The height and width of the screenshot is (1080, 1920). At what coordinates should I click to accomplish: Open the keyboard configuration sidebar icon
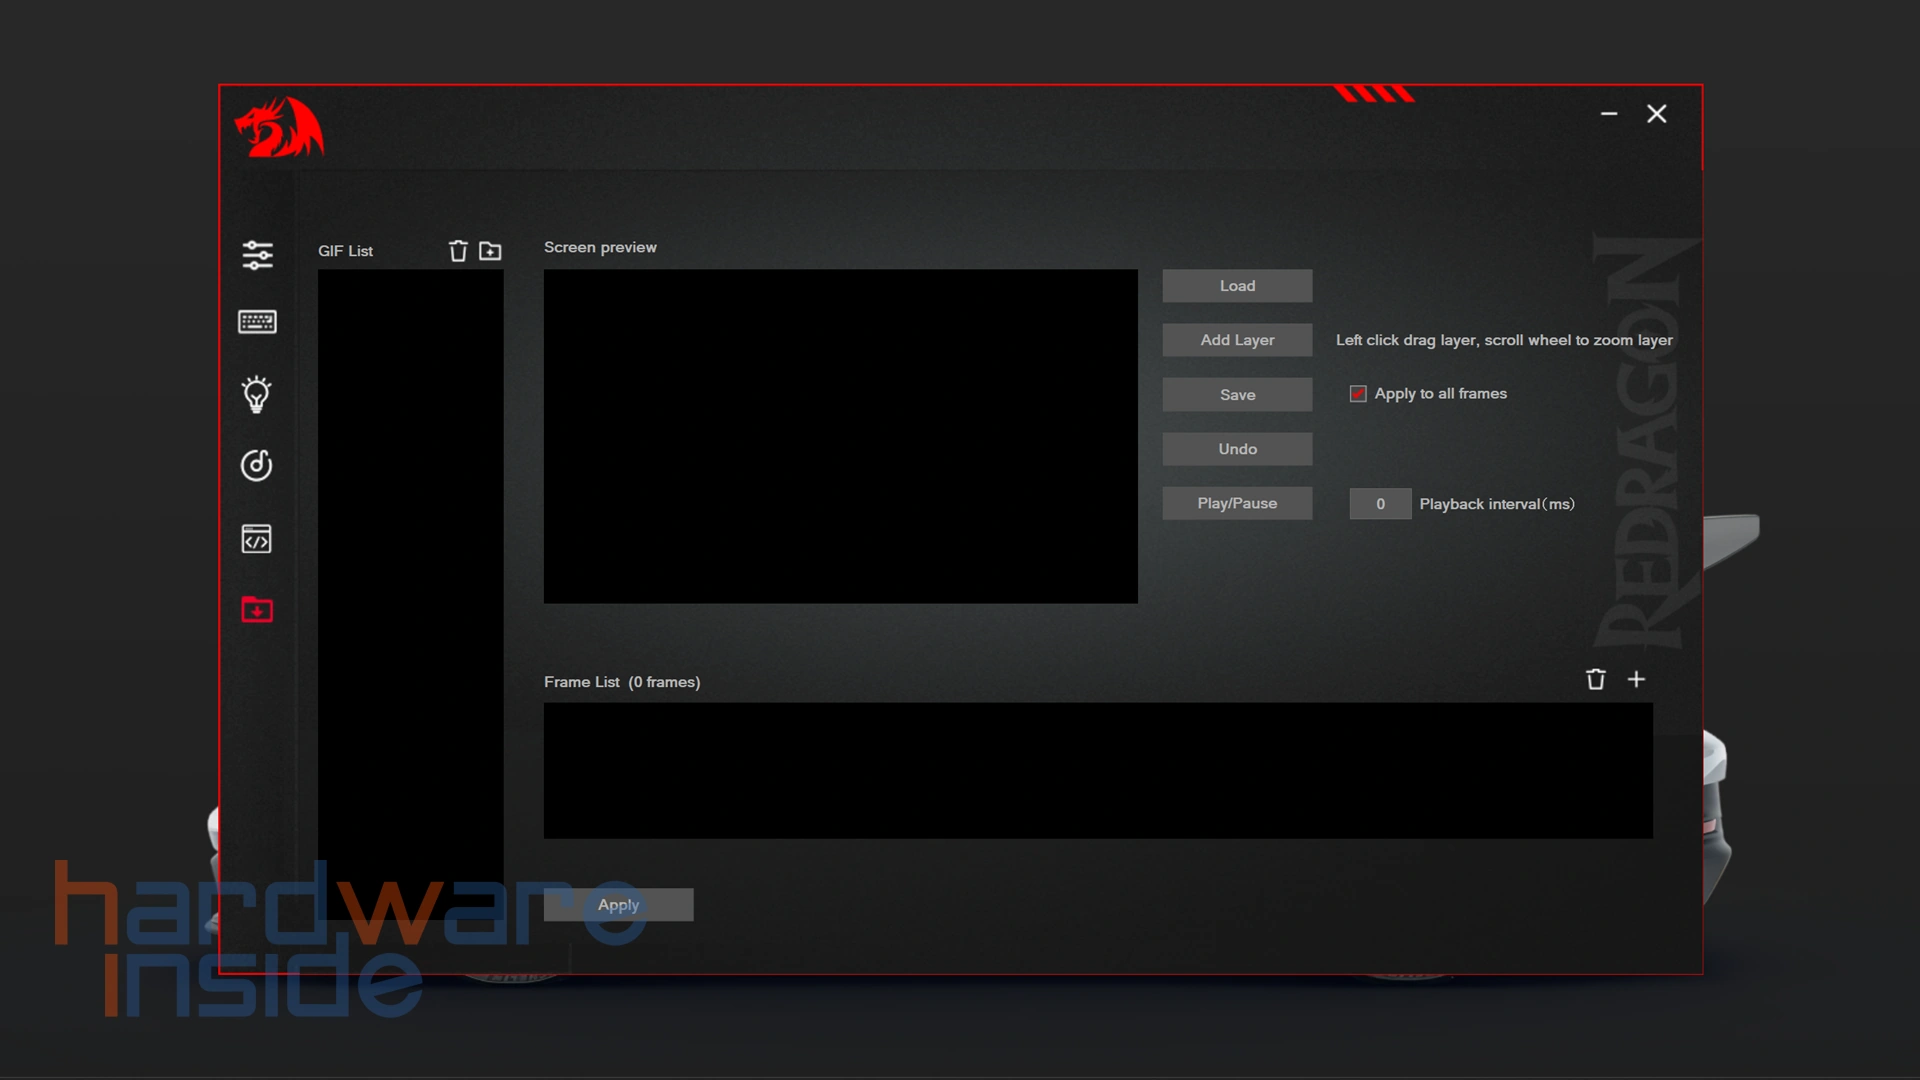click(x=257, y=322)
